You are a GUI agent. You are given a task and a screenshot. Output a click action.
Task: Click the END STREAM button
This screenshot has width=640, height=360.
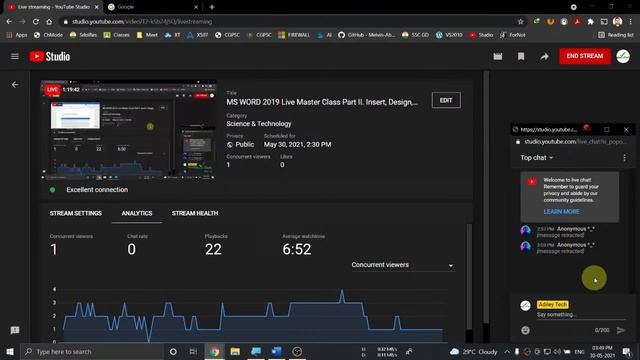[x=584, y=56]
